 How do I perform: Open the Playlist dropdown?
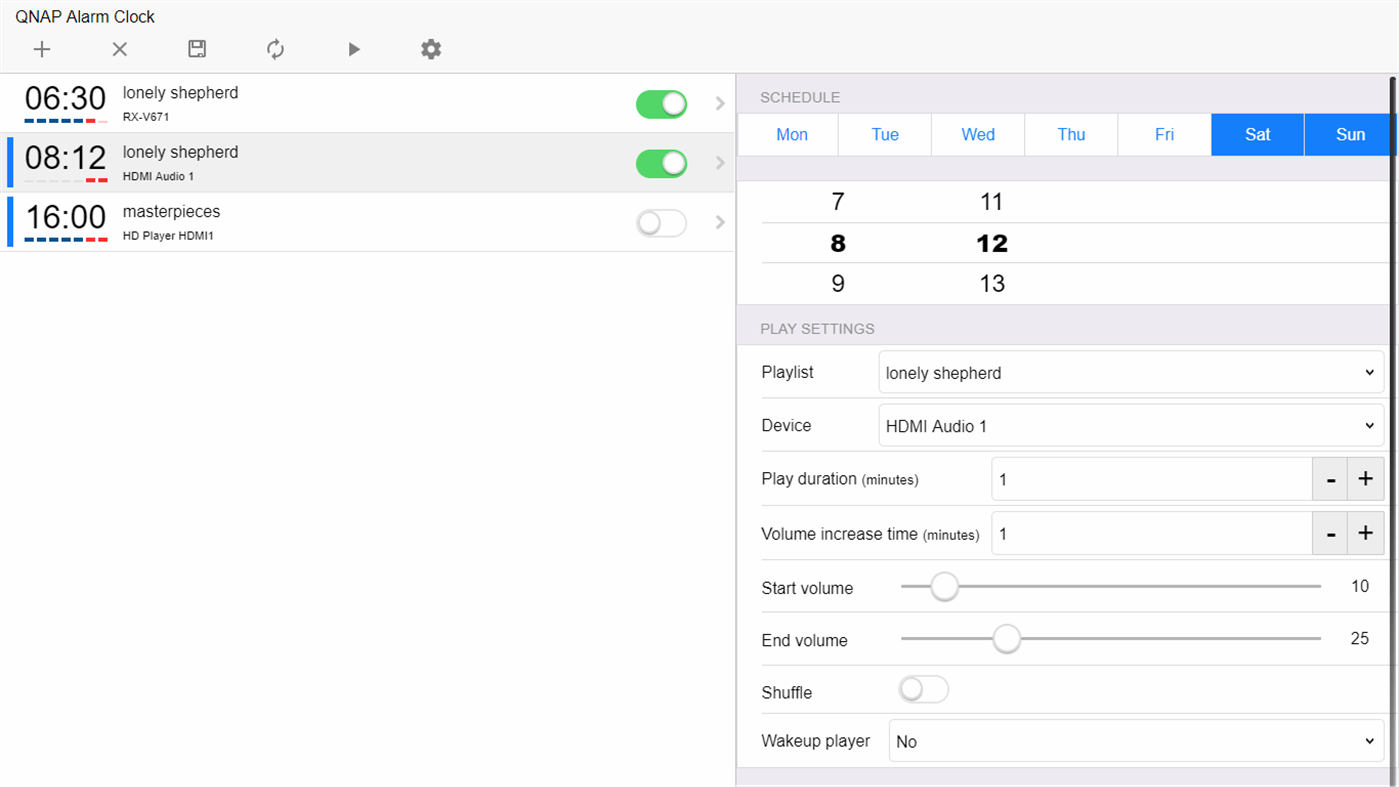point(1130,372)
